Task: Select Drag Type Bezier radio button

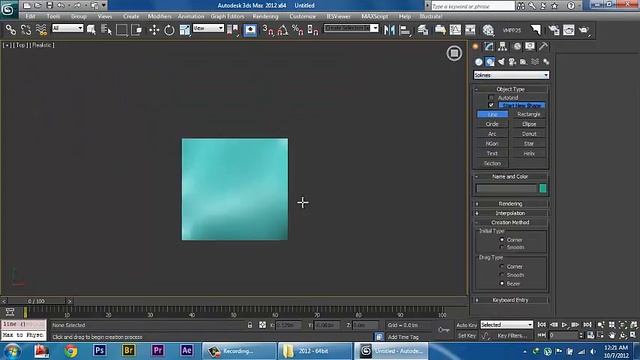Action: click(502, 283)
